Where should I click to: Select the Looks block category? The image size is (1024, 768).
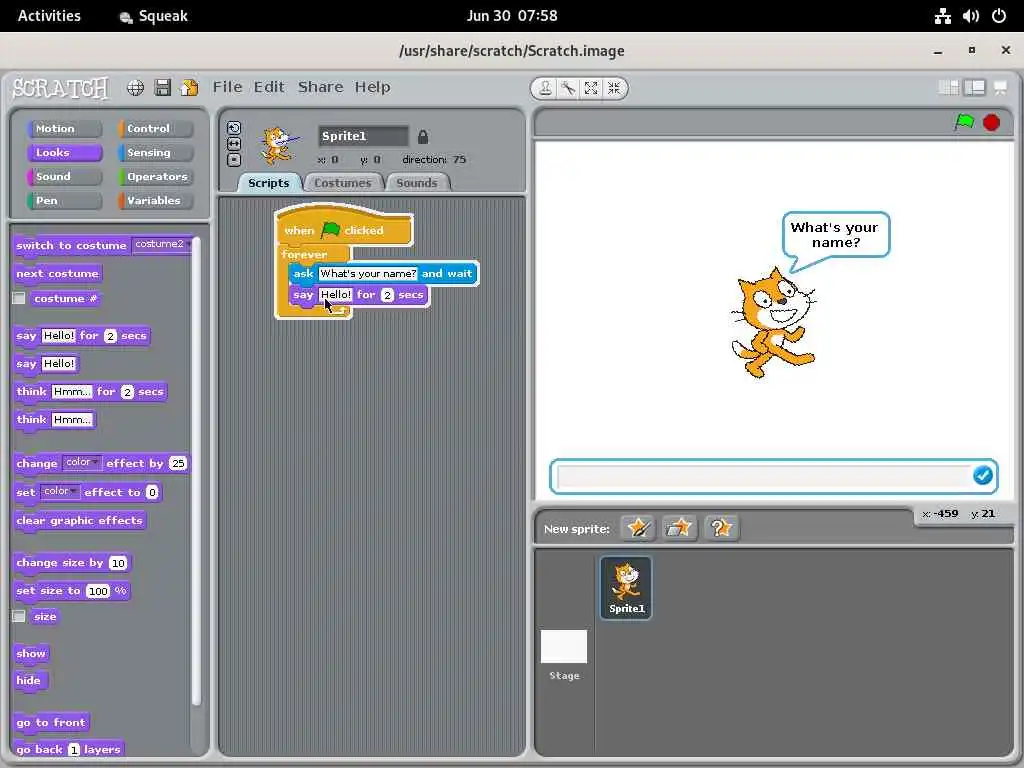(x=64, y=153)
